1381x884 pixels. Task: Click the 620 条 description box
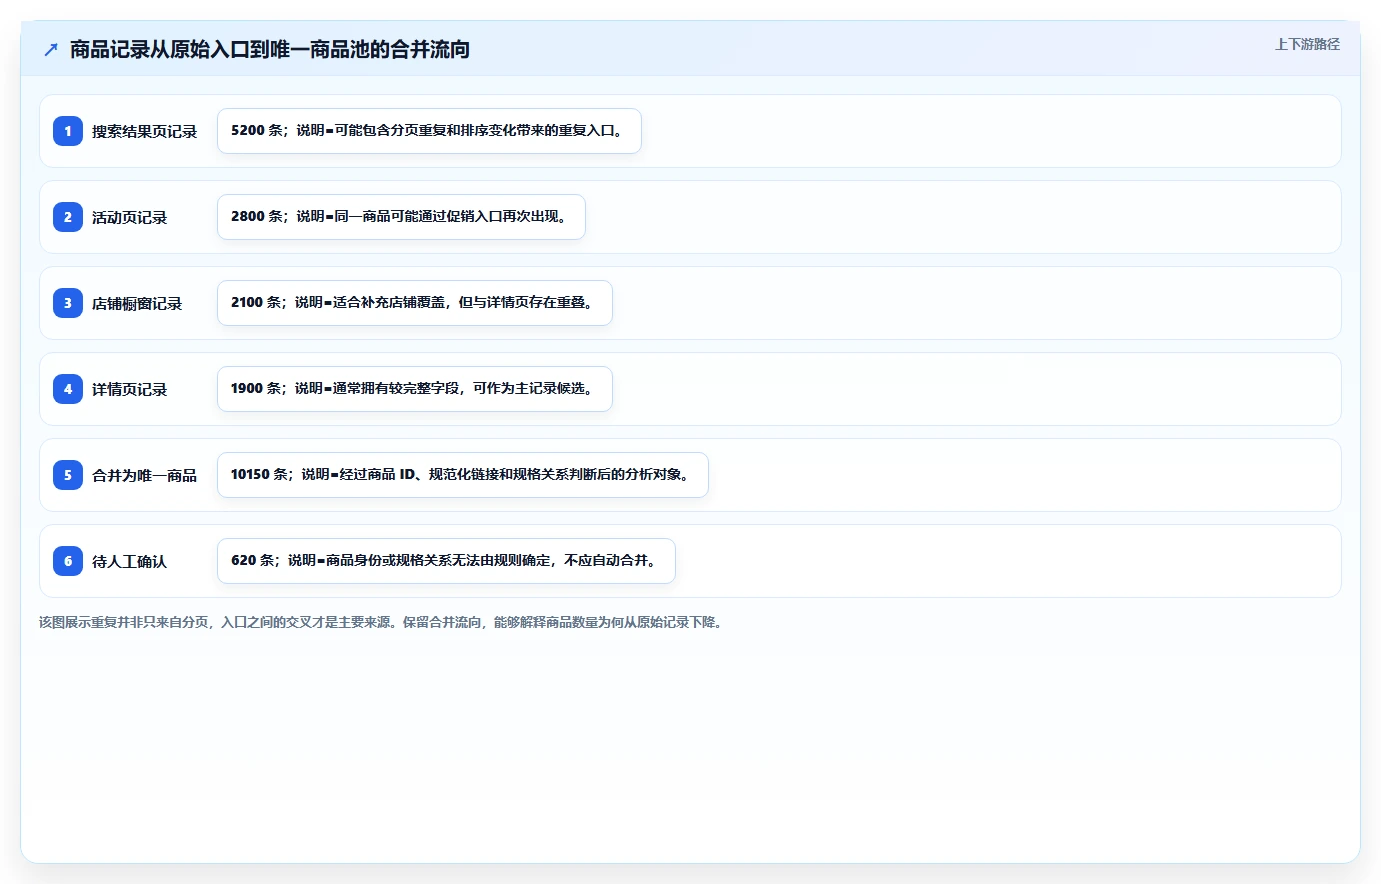[x=446, y=561]
